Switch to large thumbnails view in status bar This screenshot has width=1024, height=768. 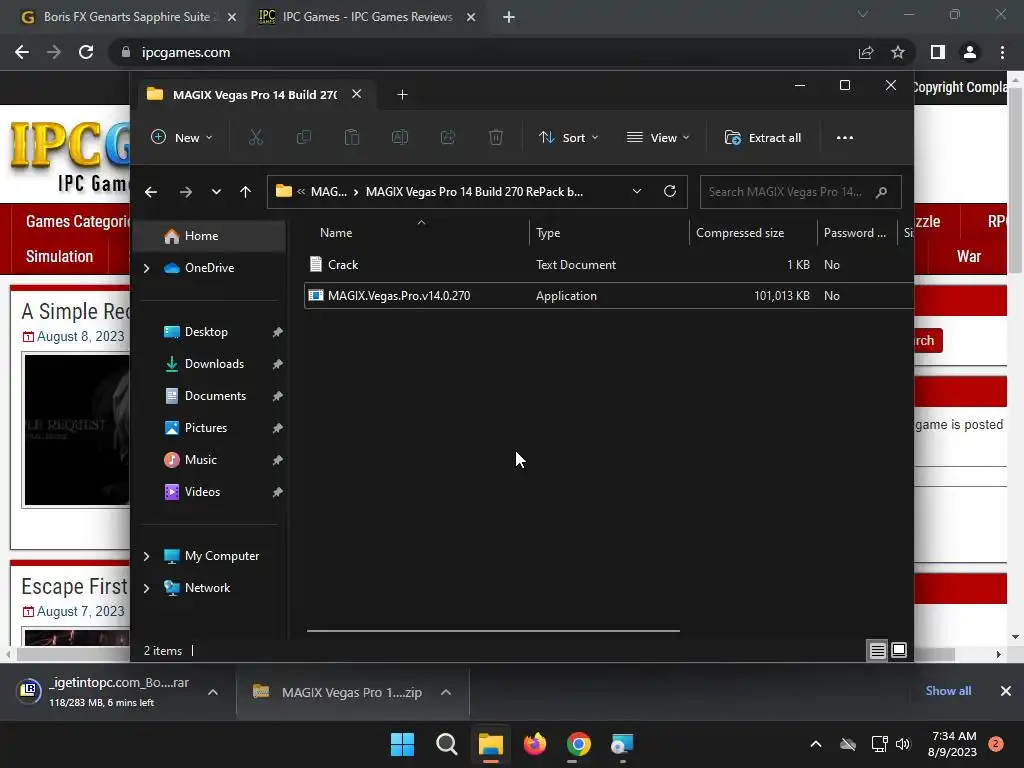pos(899,650)
